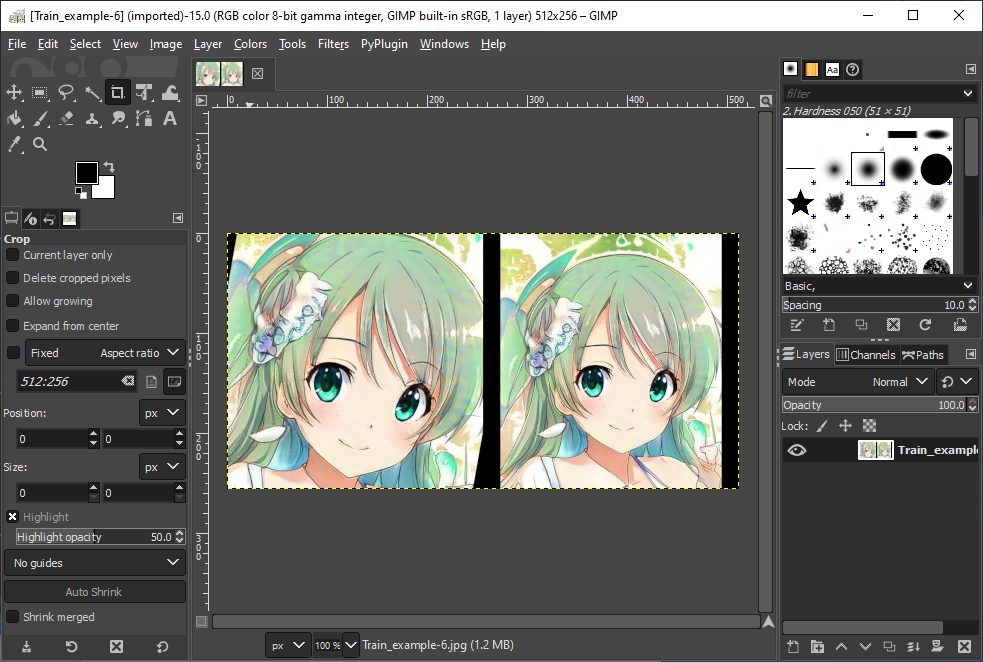This screenshot has width=983, height=662.
Task: Switch to Images tab in left dock
Action: point(70,218)
